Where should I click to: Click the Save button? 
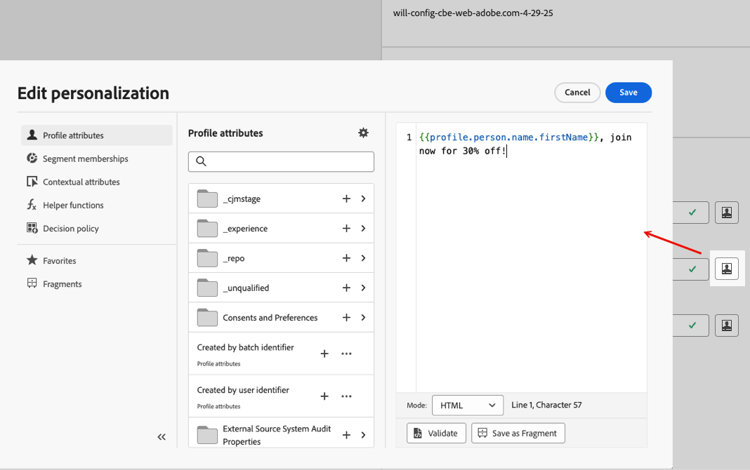pos(628,93)
